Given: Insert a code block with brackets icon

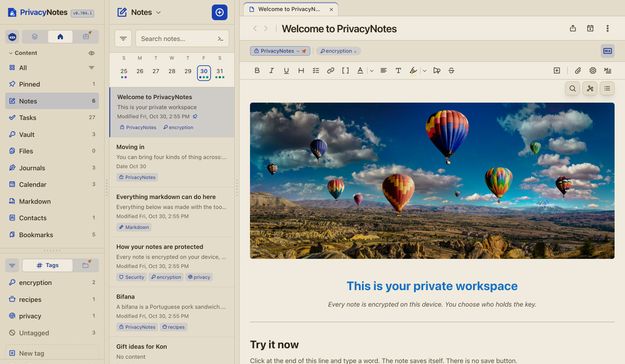Looking at the screenshot, I should tap(345, 71).
